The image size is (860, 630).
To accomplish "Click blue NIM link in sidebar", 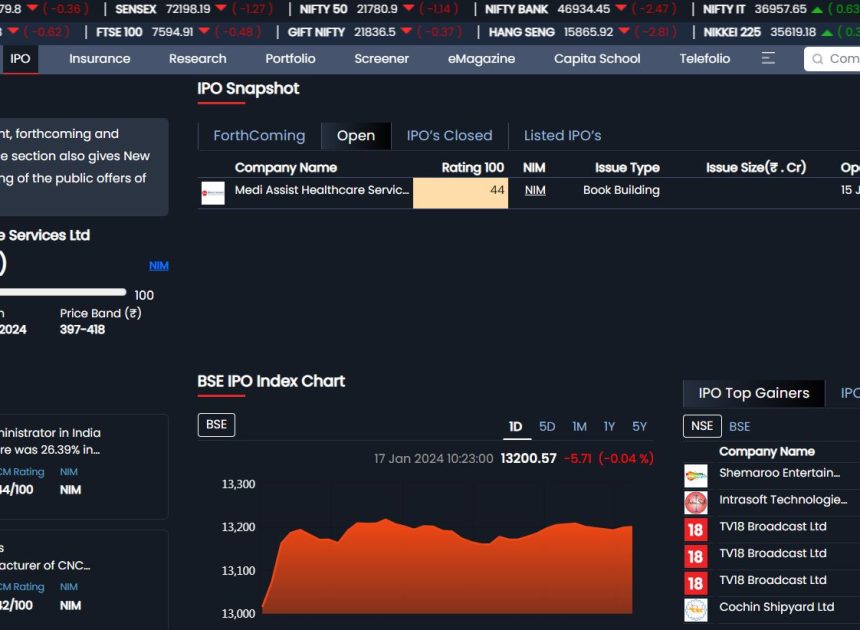I will tap(159, 266).
